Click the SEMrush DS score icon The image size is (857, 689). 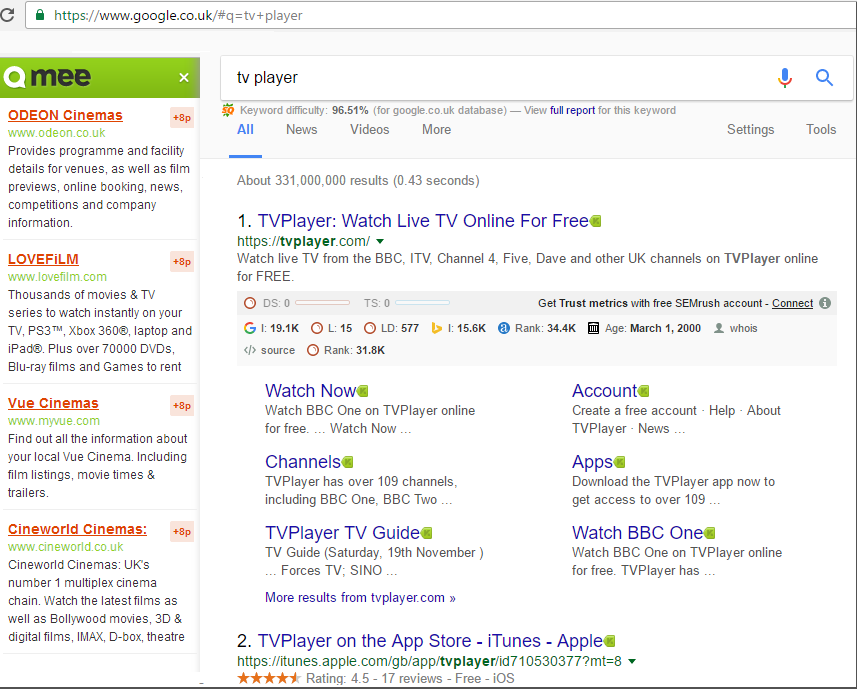[250, 303]
